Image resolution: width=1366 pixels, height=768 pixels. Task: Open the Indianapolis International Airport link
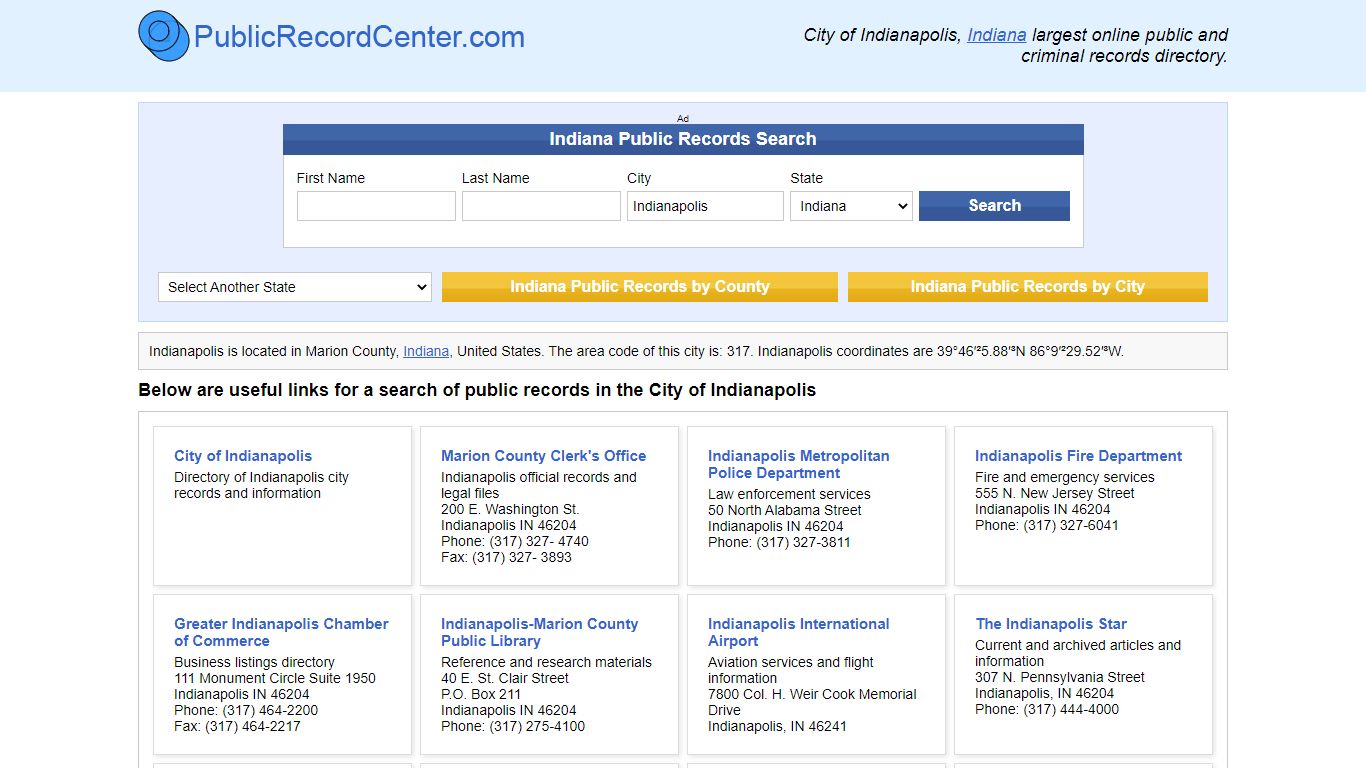(x=798, y=632)
